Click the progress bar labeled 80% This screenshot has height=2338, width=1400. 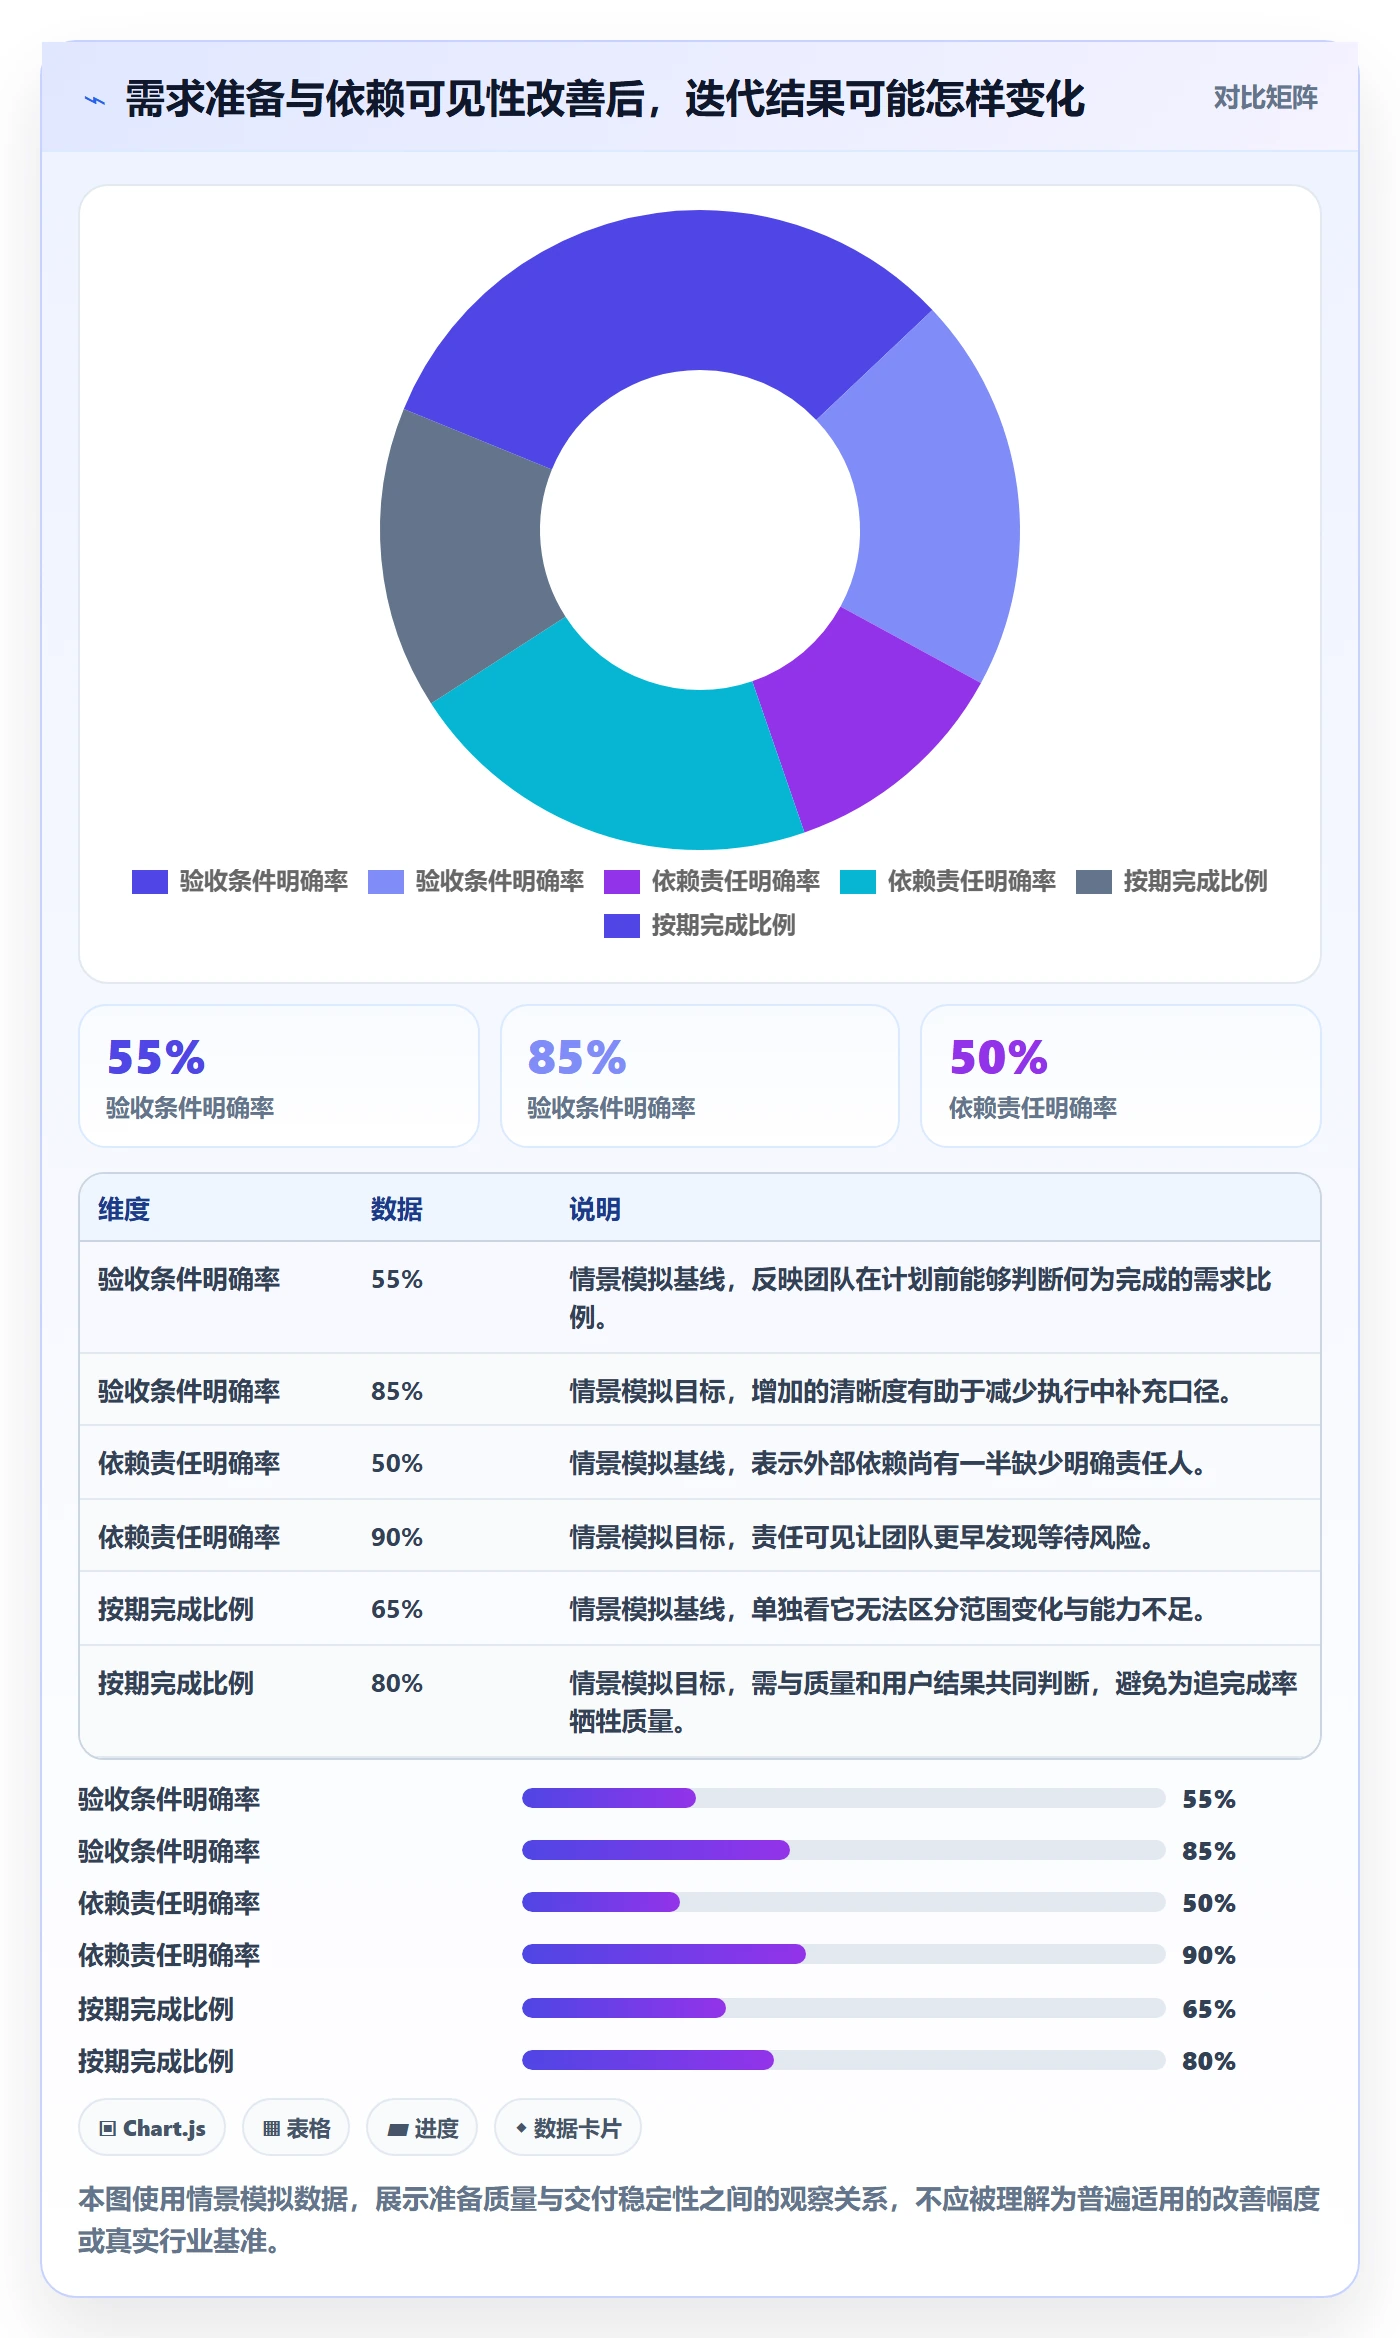pos(844,2060)
